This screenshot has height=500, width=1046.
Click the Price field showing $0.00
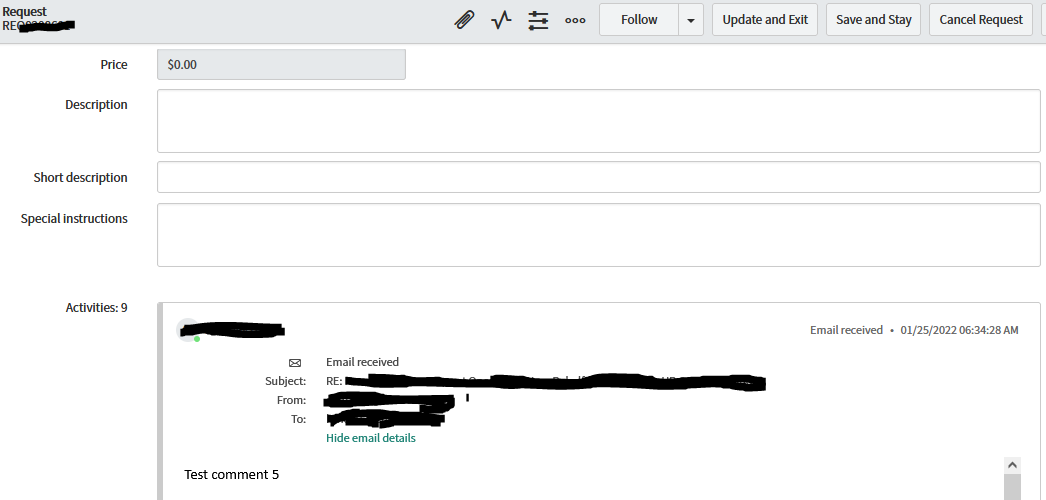click(282, 65)
